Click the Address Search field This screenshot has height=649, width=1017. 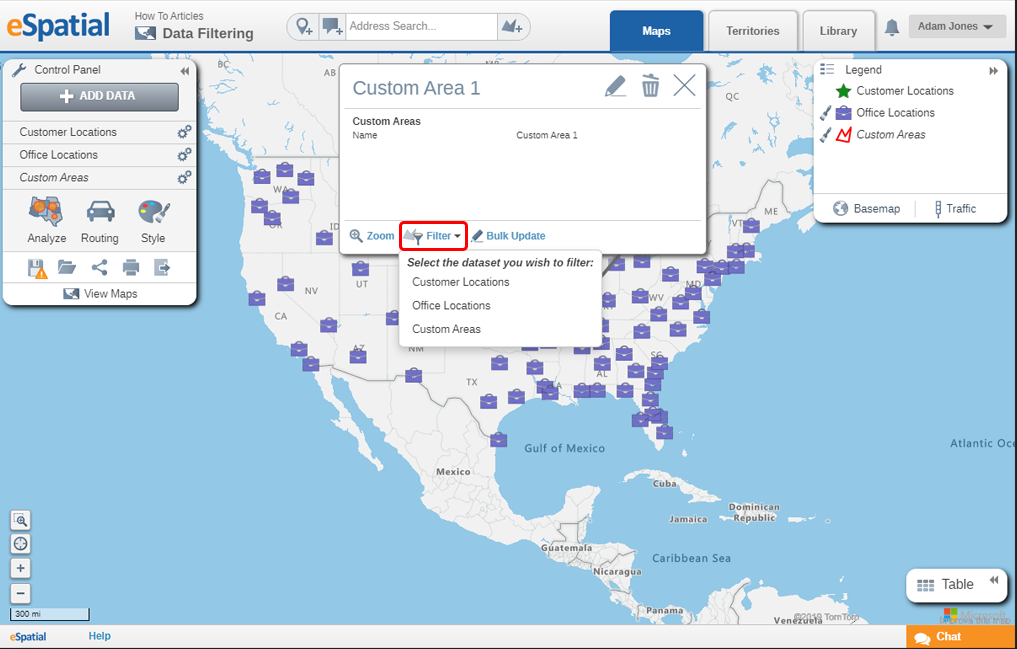pos(422,27)
